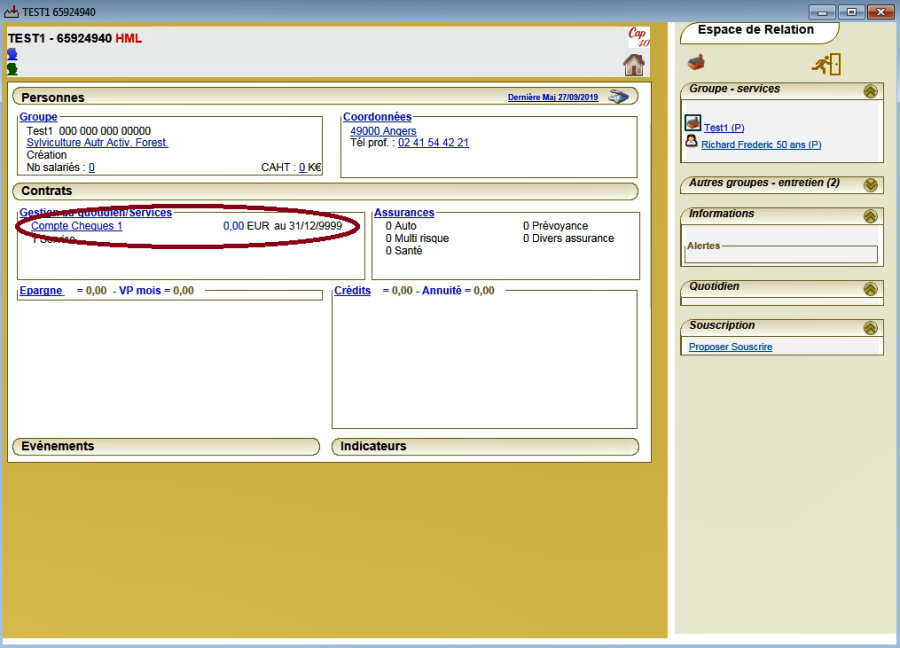
Task: Click the Proposer Souscrire link
Action: pyautogui.click(x=730, y=347)
